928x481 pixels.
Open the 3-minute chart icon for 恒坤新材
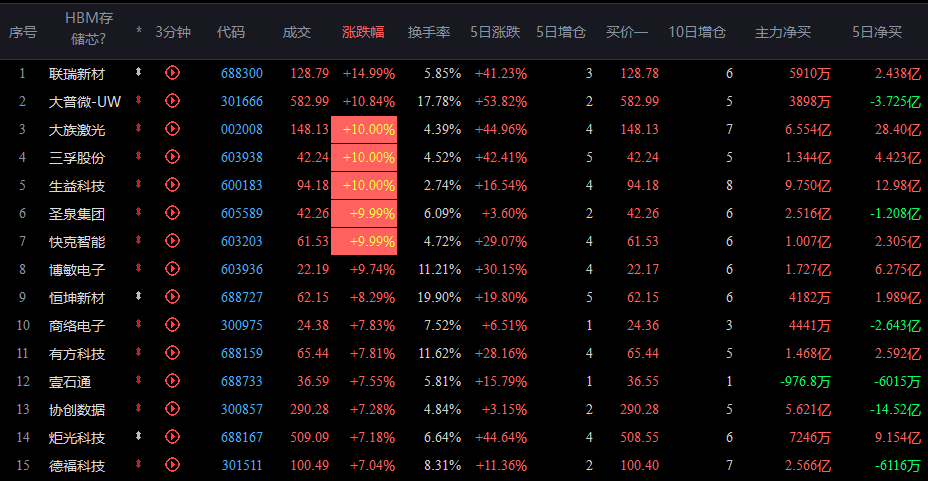tap(172, 296)
